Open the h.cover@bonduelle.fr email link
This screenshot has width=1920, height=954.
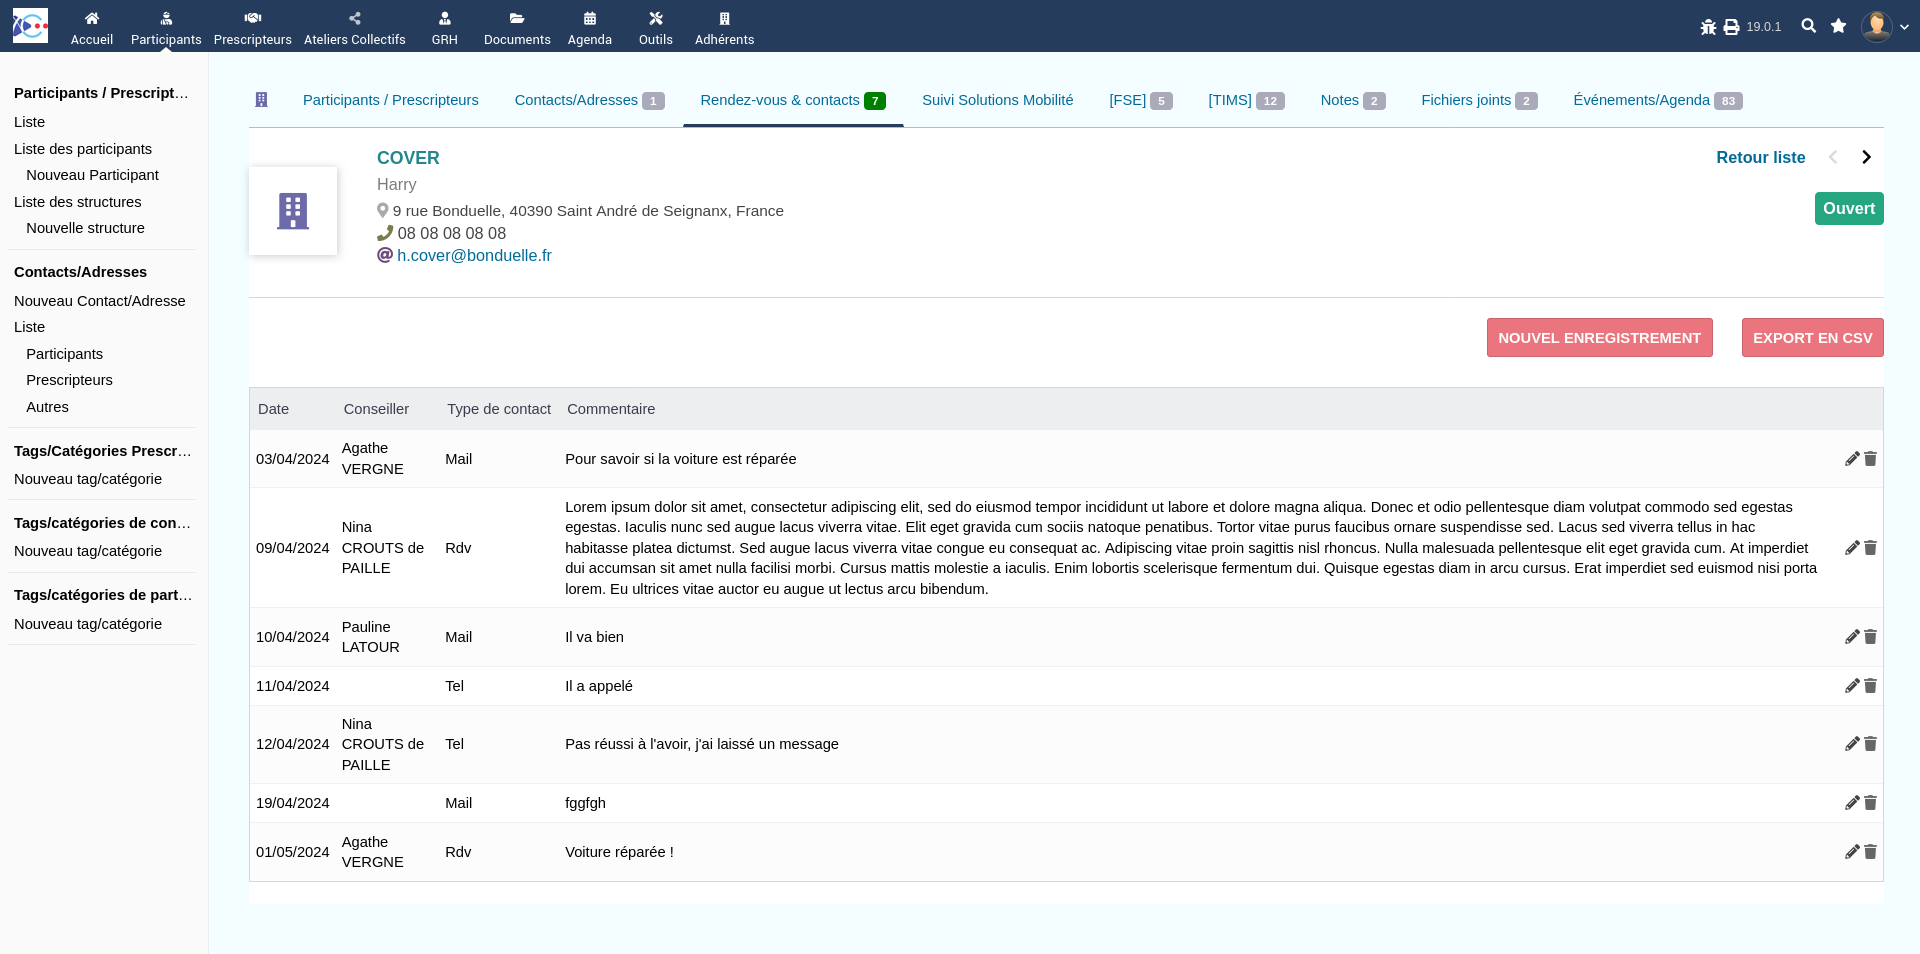tap(474, 255)
